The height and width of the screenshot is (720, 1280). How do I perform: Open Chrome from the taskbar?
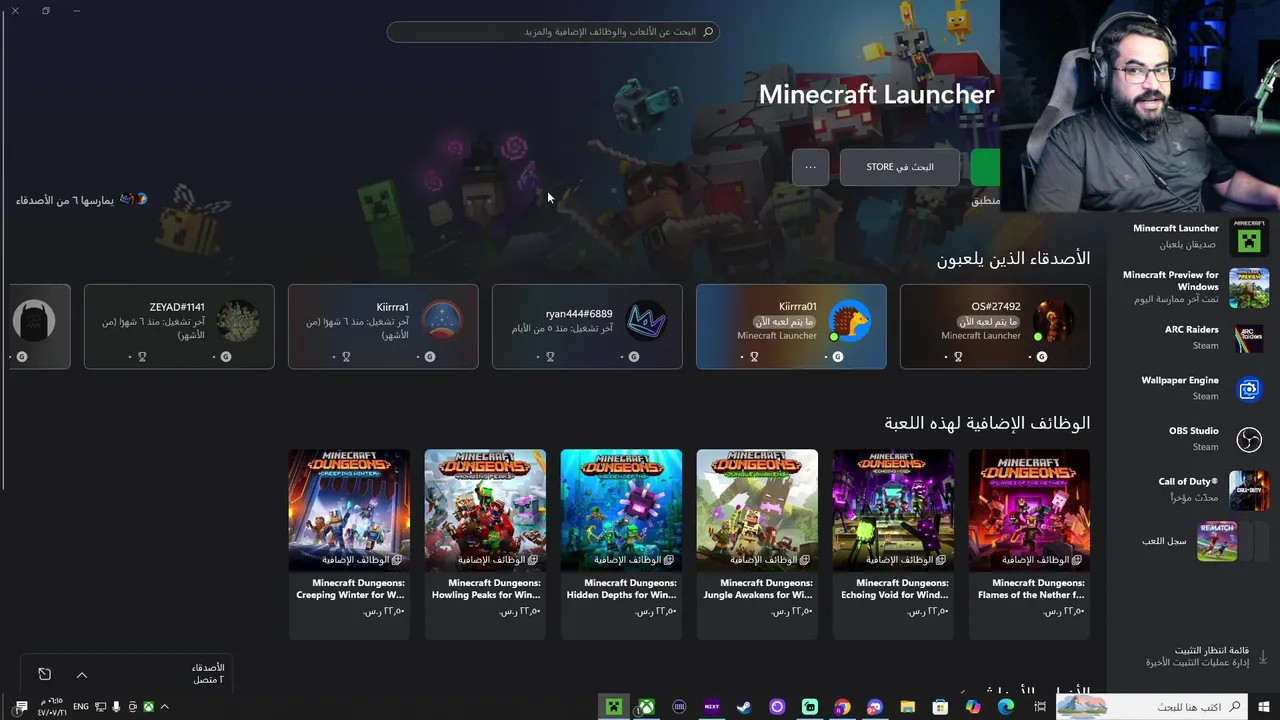842,707
